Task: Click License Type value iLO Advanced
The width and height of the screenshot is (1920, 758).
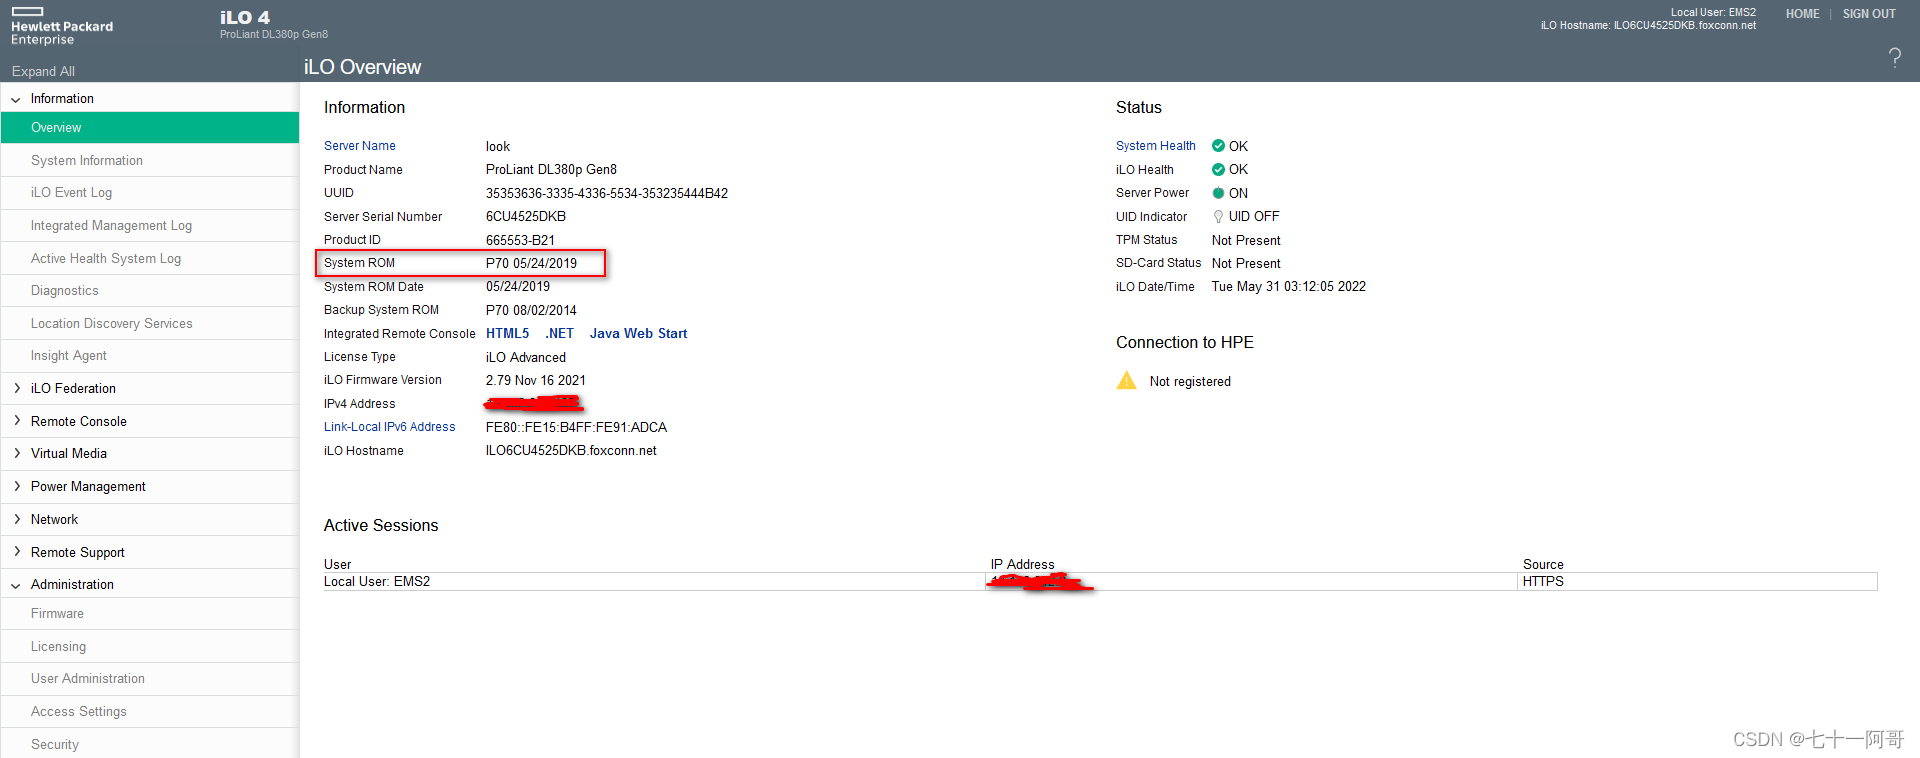Action: 526,357
